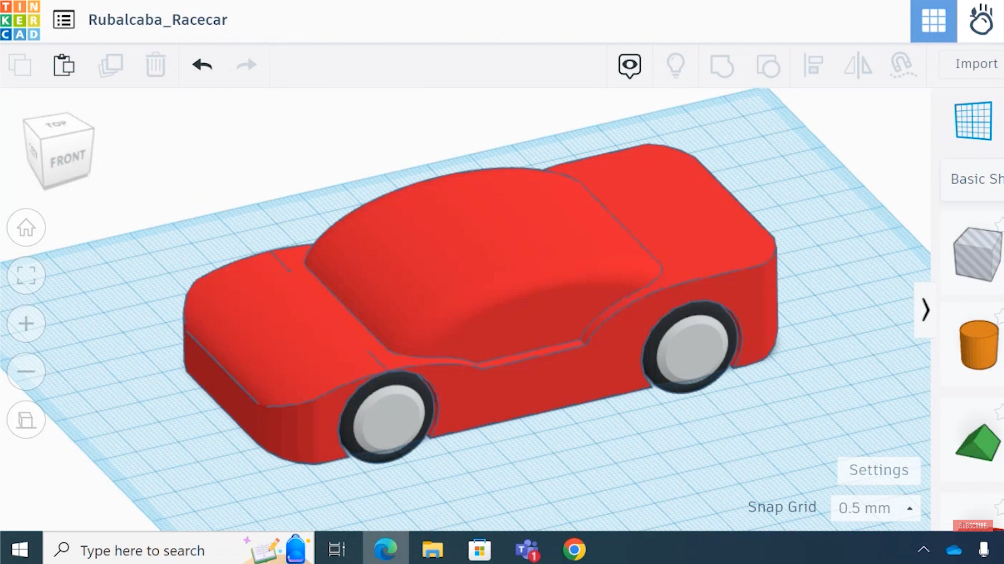
Task: Collapse the shapes panel chevron
Action: [925, 310]
